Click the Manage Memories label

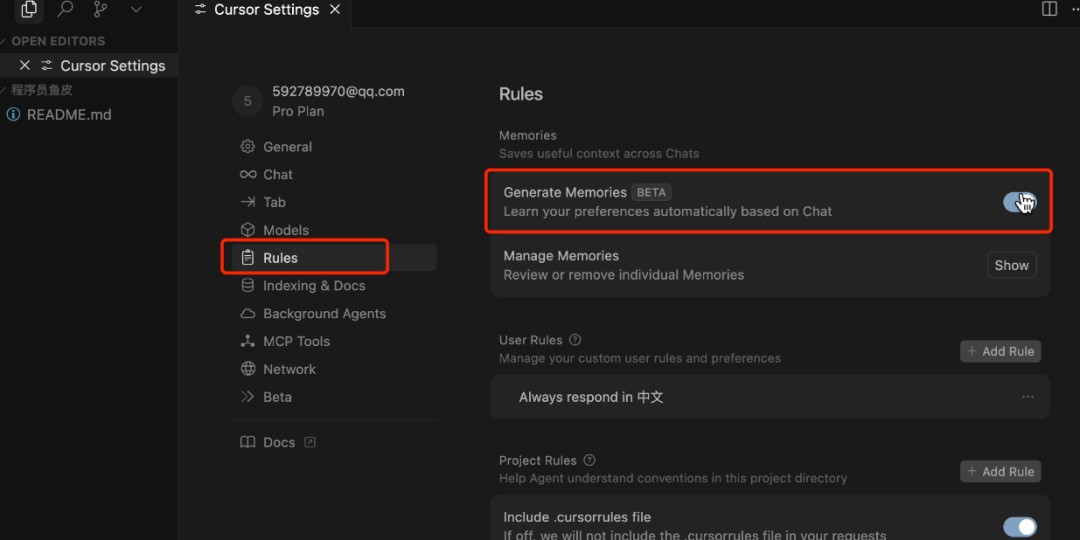click(x=561, y=256)
